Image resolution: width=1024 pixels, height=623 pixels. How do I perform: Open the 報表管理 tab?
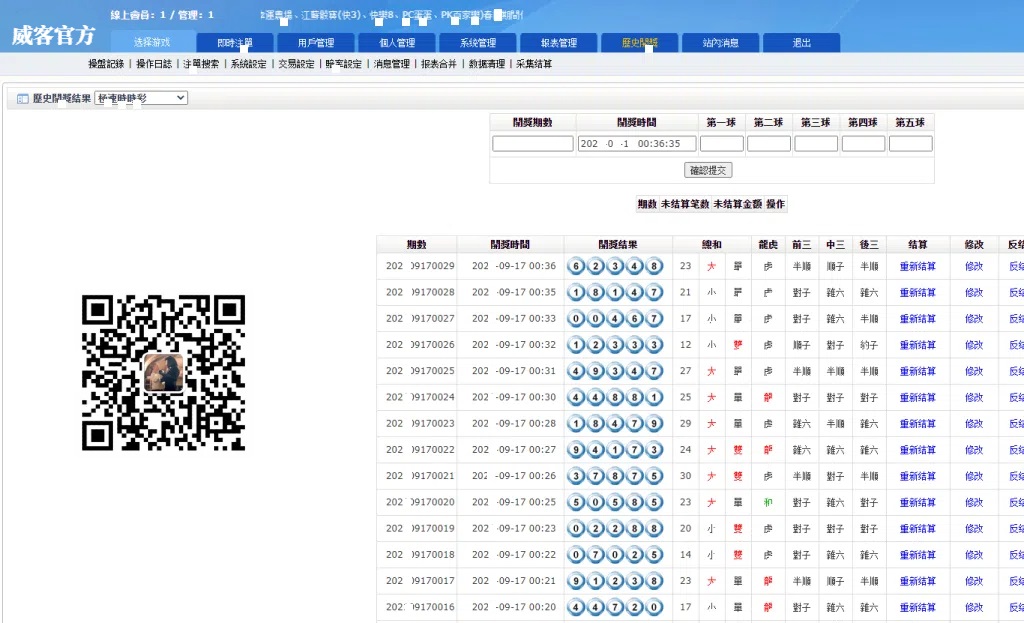(x=559, y=42)
